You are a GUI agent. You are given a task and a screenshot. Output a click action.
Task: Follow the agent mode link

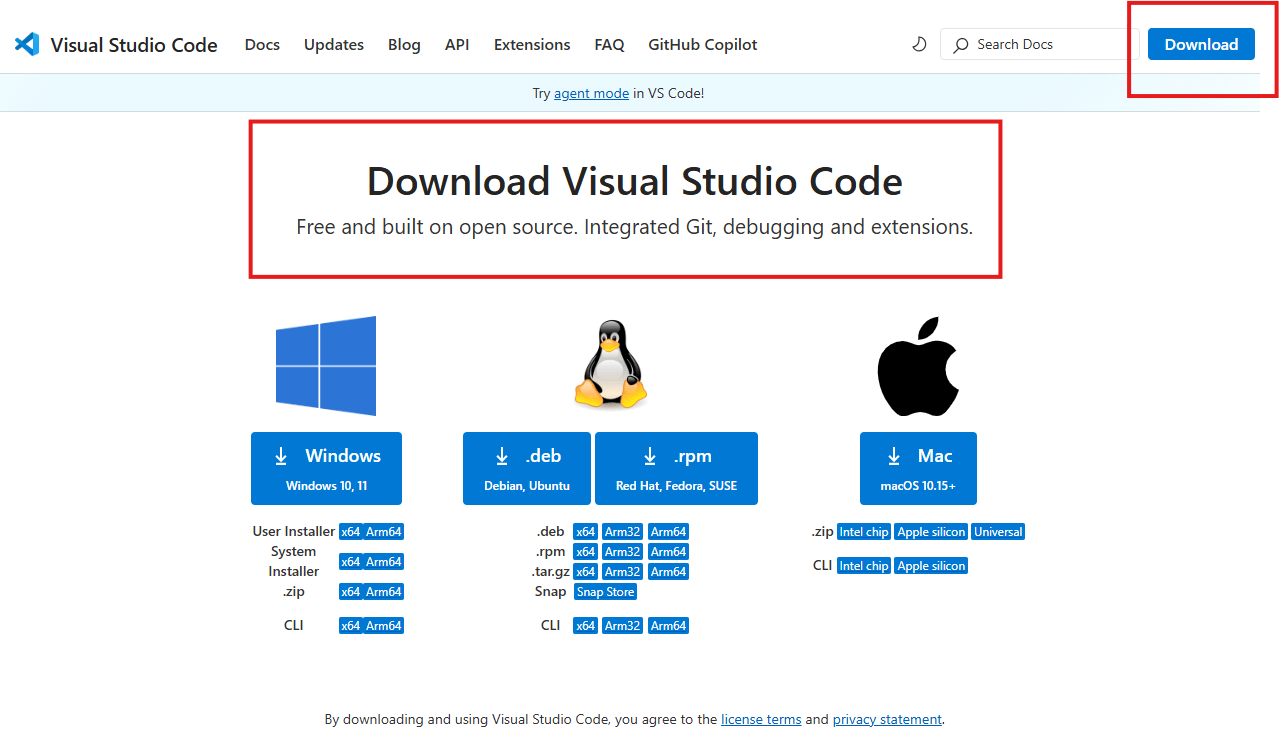[x=592, y=93]
